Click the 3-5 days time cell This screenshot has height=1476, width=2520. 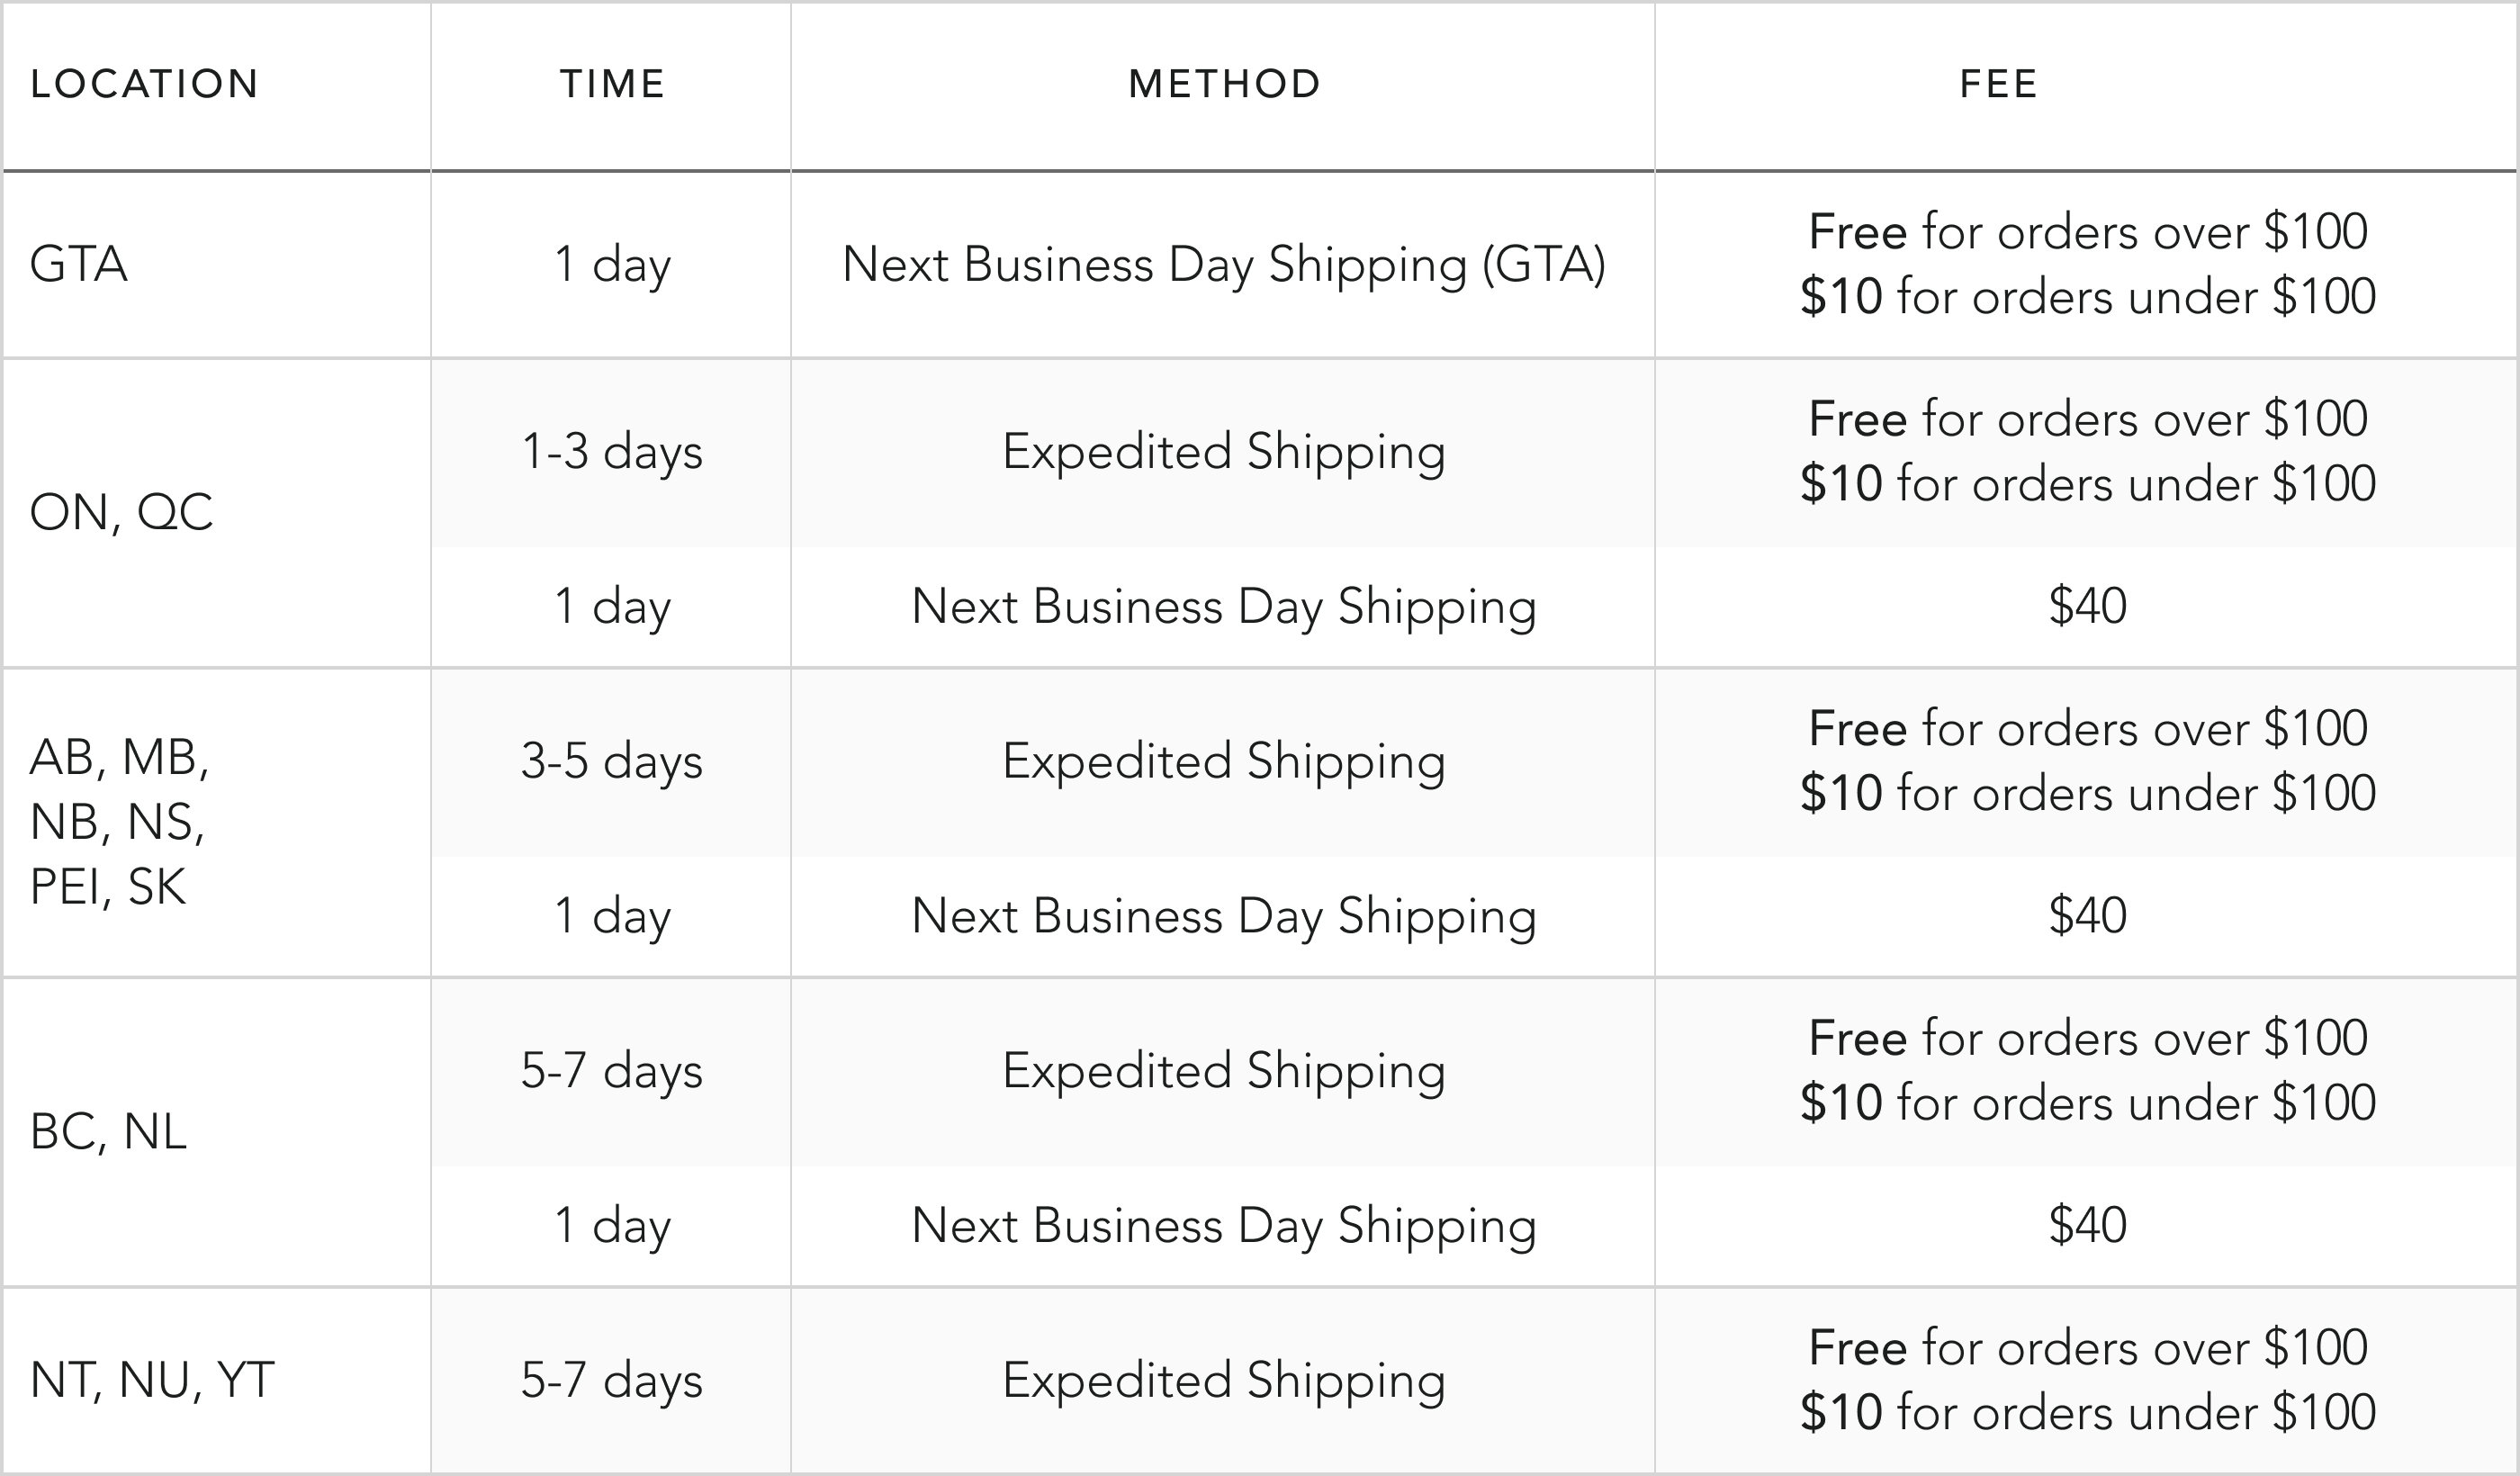click(x=612, y=762)
